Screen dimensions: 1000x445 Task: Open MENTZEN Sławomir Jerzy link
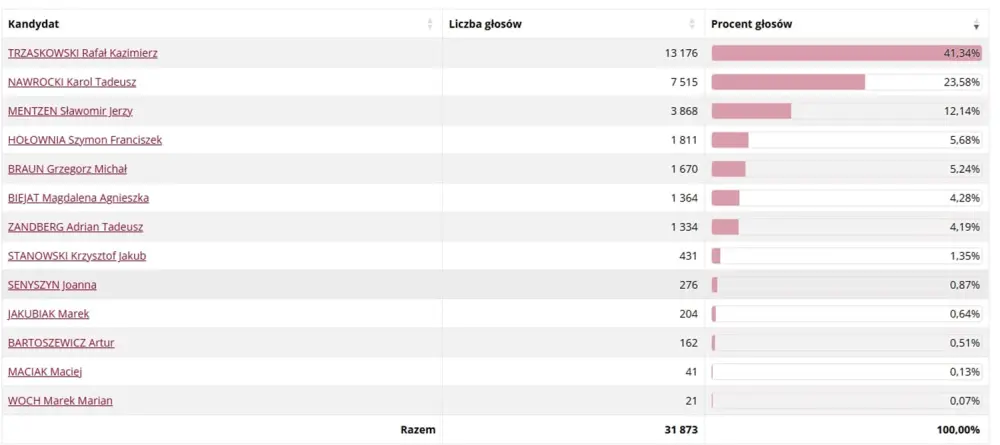click(70, 111)
